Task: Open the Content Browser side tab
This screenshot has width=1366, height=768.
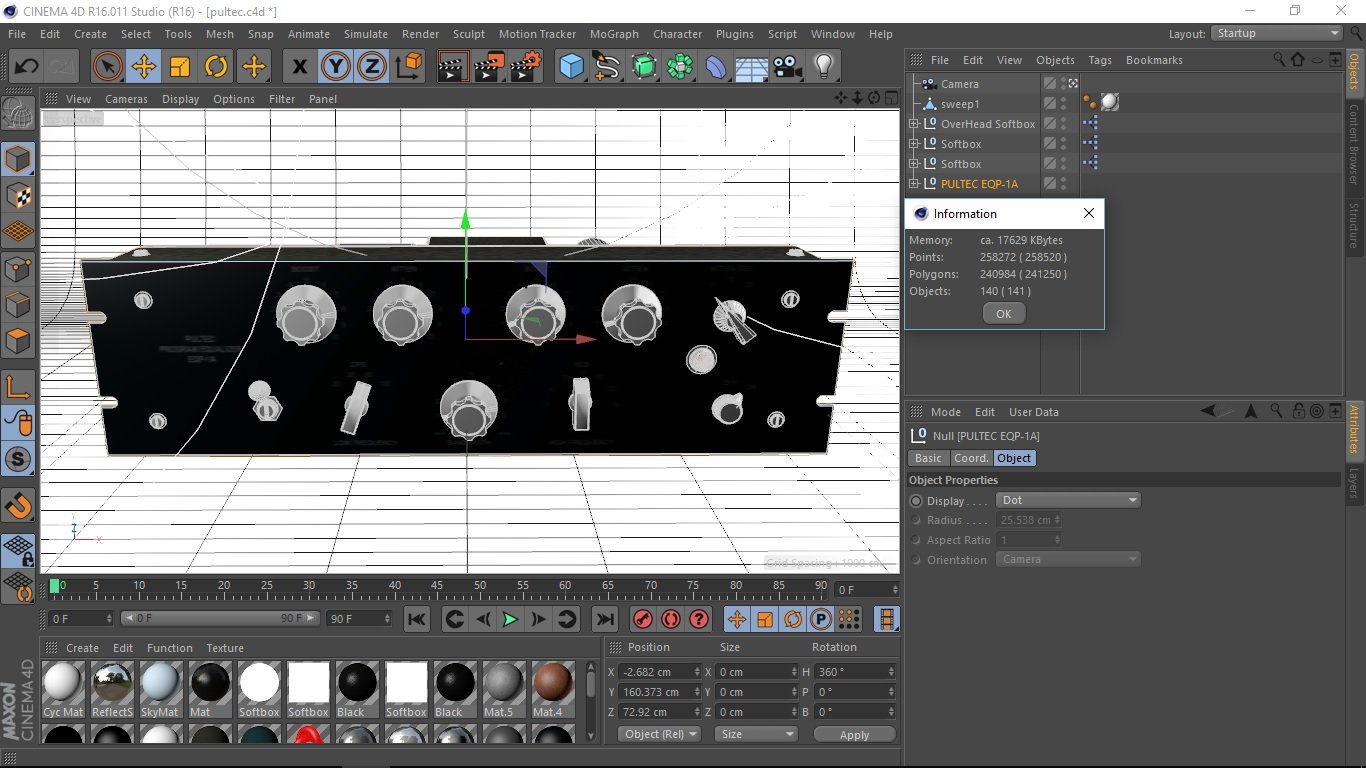Action: 1354,143
